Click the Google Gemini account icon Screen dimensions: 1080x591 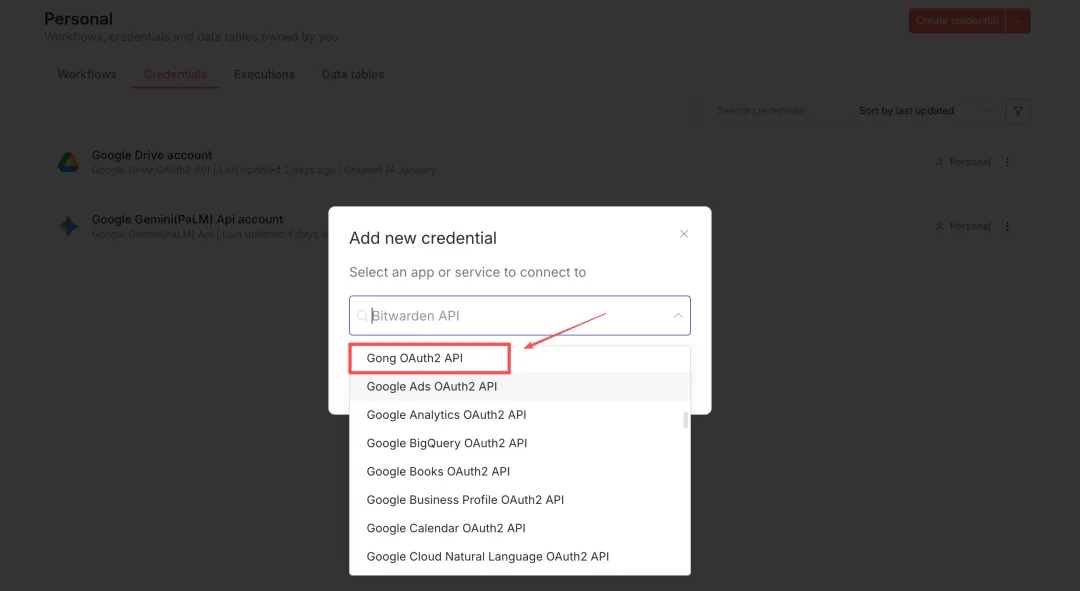pos(68,226)
